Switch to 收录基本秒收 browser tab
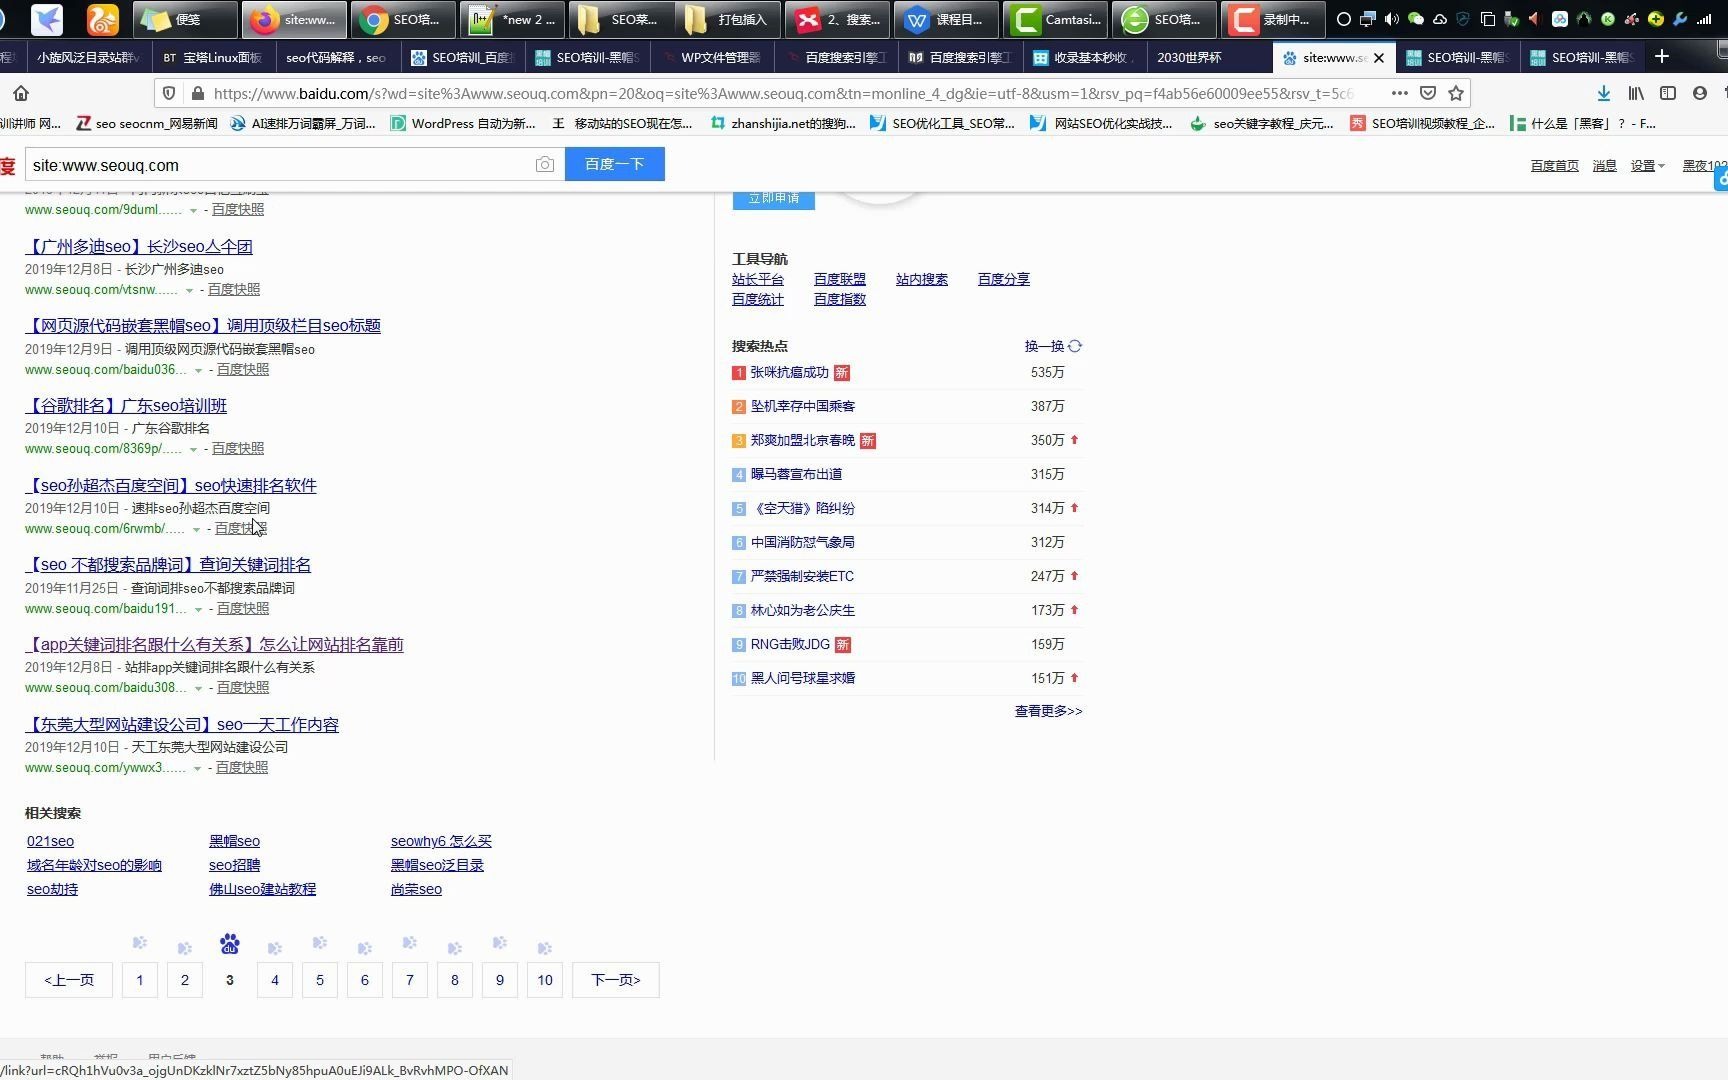 click(x=1084, y=58)
